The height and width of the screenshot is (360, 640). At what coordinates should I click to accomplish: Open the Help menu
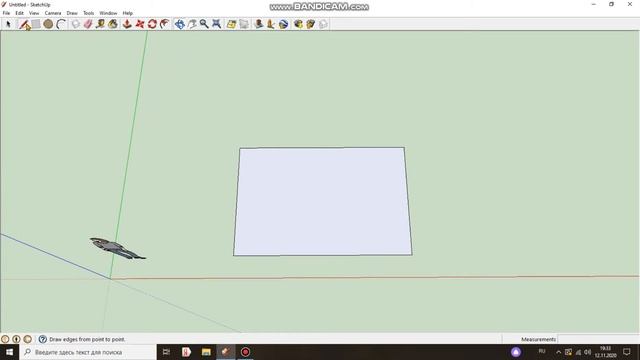point(127,13)
